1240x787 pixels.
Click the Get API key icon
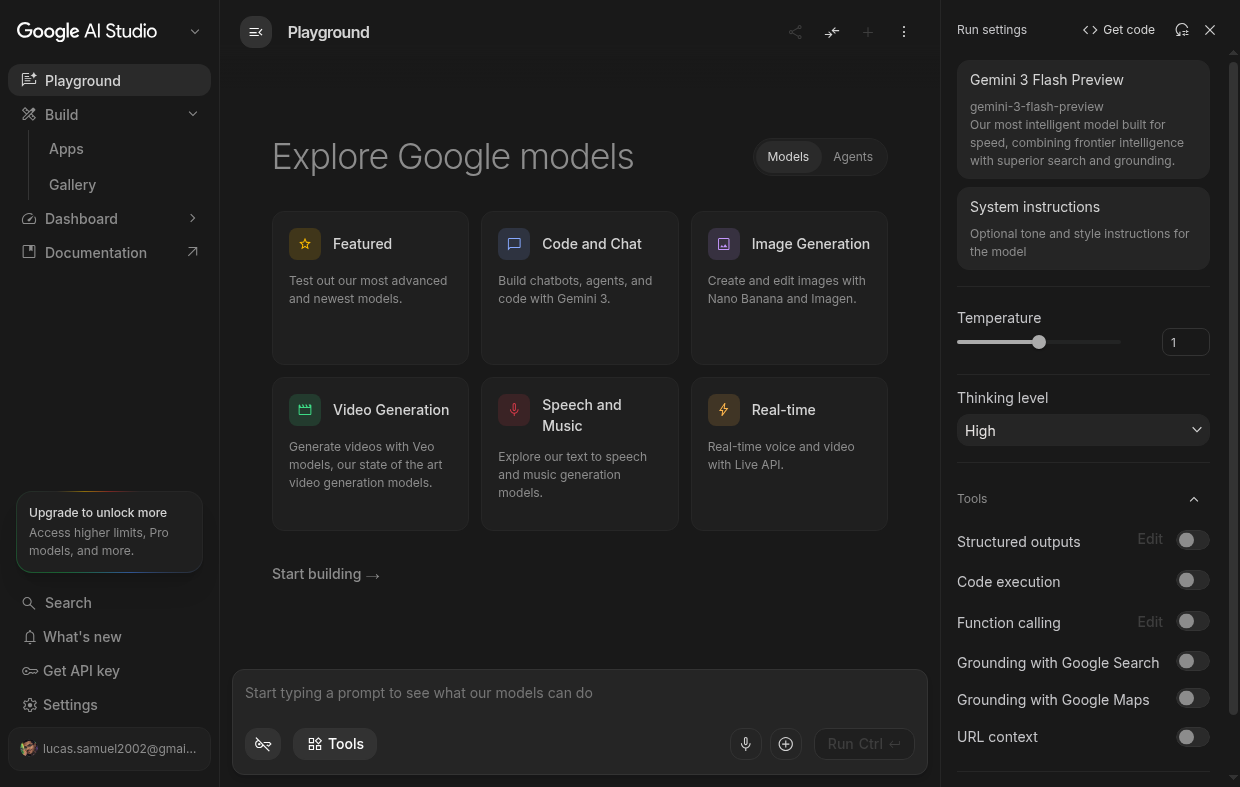pyautogui.click(x=29, y=671)
